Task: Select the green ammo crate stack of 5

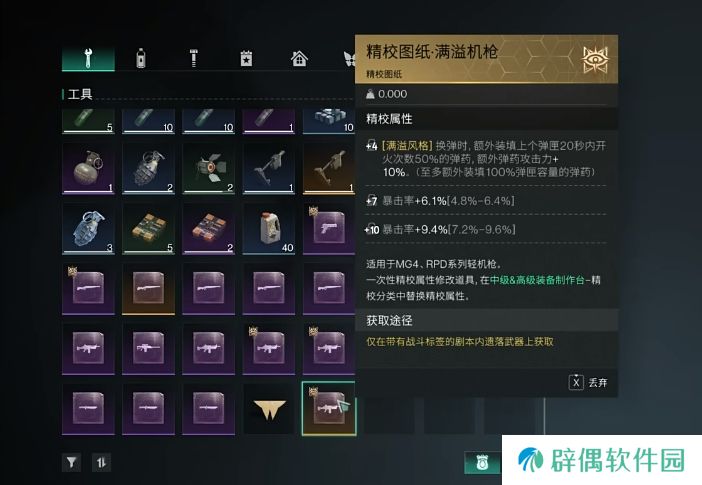Action: (148, 229)
